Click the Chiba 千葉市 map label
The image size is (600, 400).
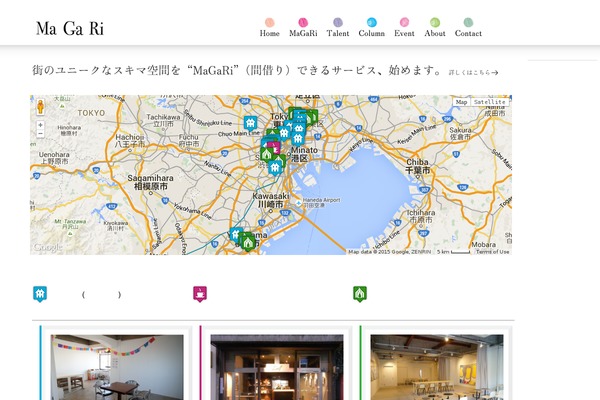(417, 166)
